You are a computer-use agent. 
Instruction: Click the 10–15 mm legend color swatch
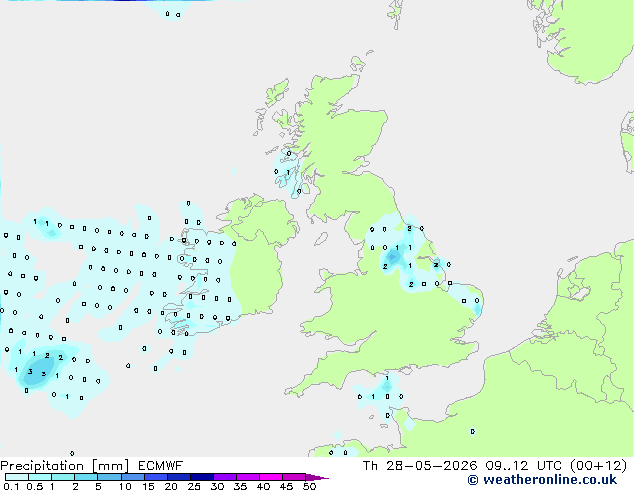(x=133, y=477)
